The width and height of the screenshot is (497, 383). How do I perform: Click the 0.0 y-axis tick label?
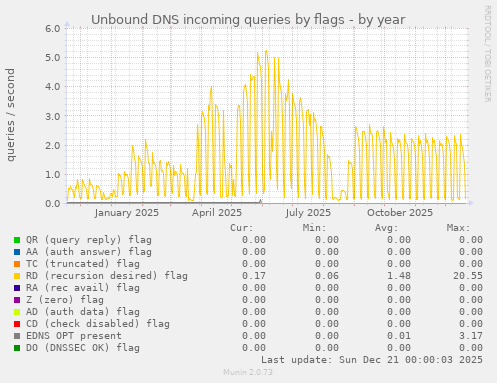(53, 204)
